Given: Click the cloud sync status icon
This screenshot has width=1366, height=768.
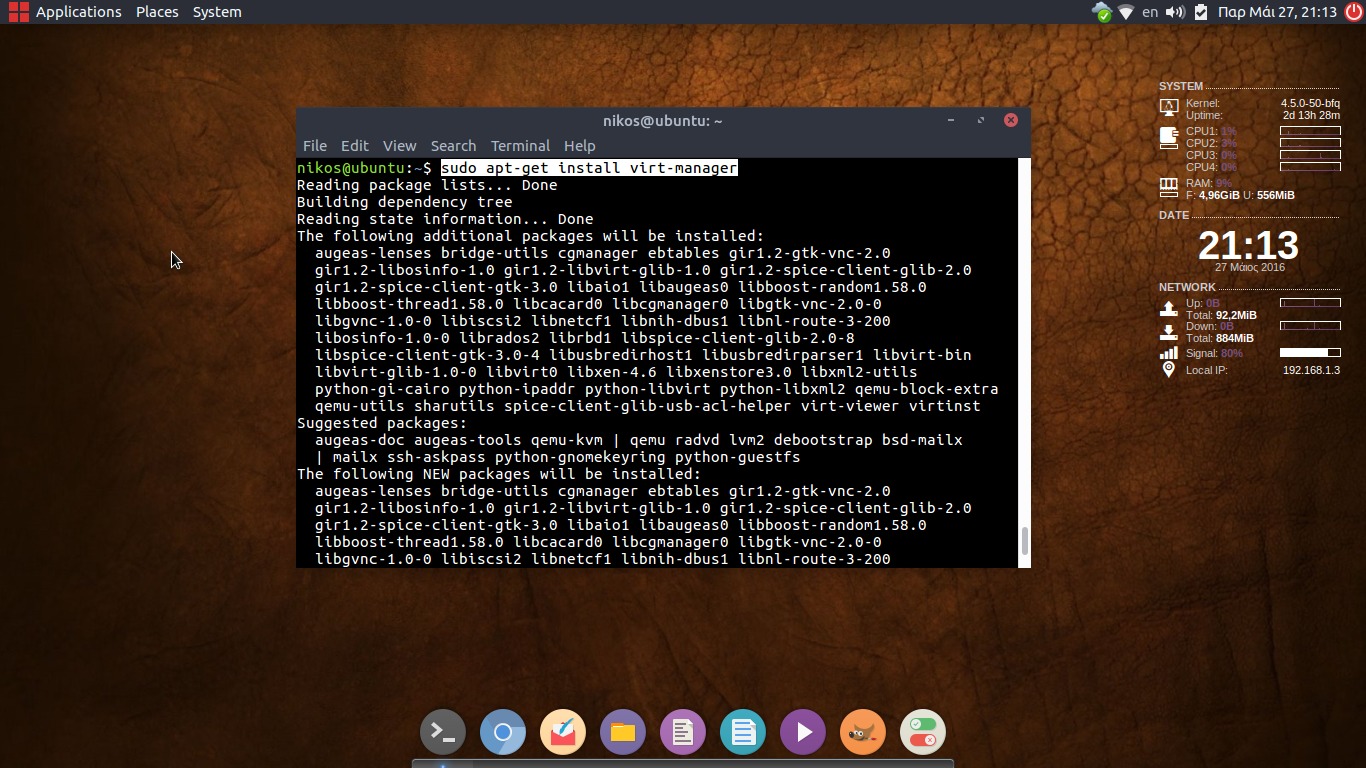Looking at the screenshot, I should tap(1102, 12).
